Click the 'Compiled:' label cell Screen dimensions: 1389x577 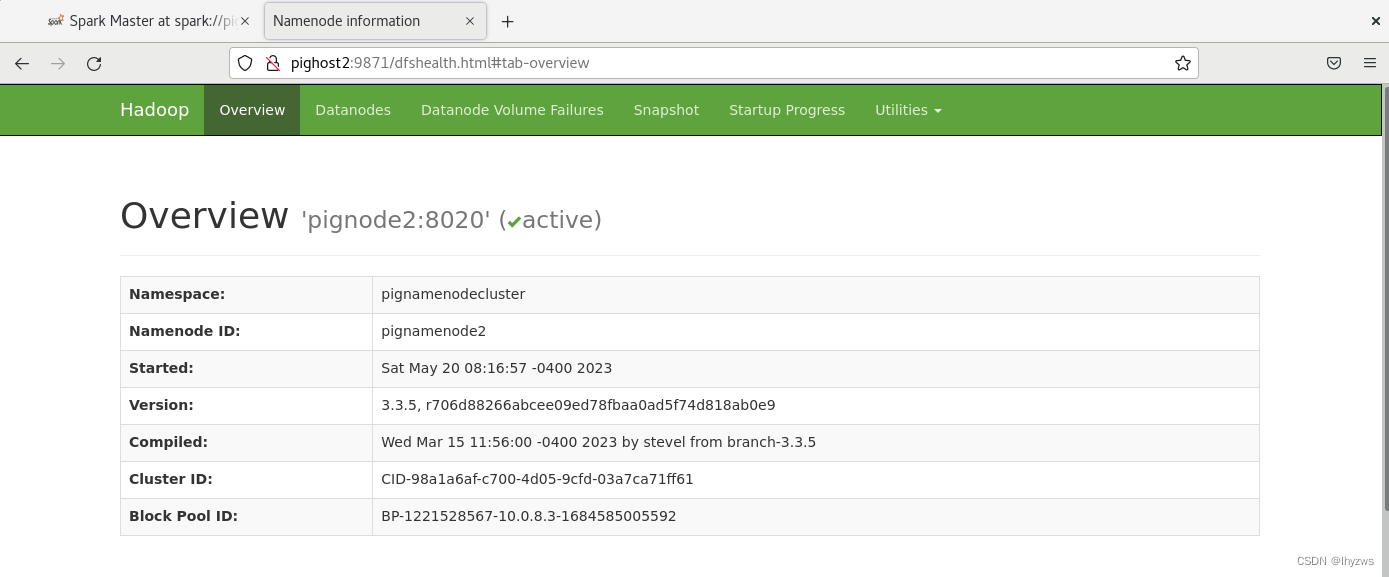[x=246, y=443]
